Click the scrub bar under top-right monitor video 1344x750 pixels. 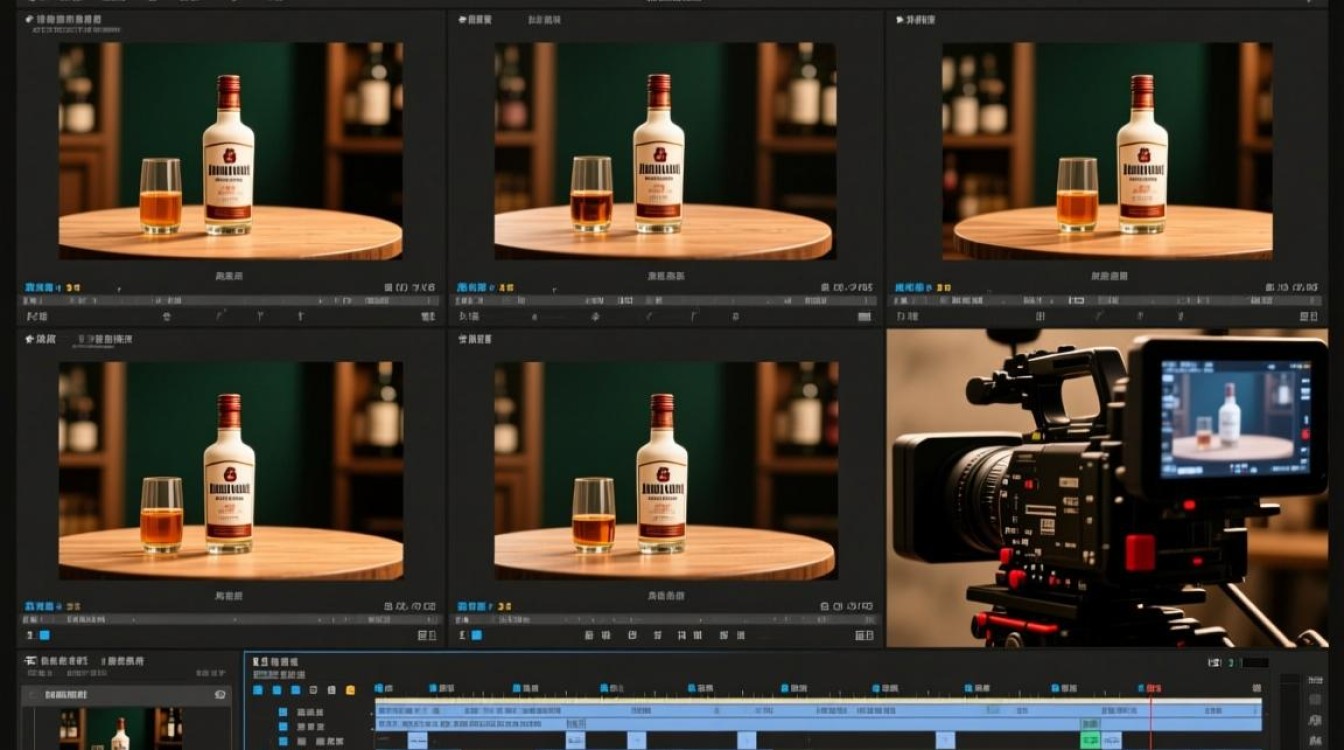(1105, 300)
